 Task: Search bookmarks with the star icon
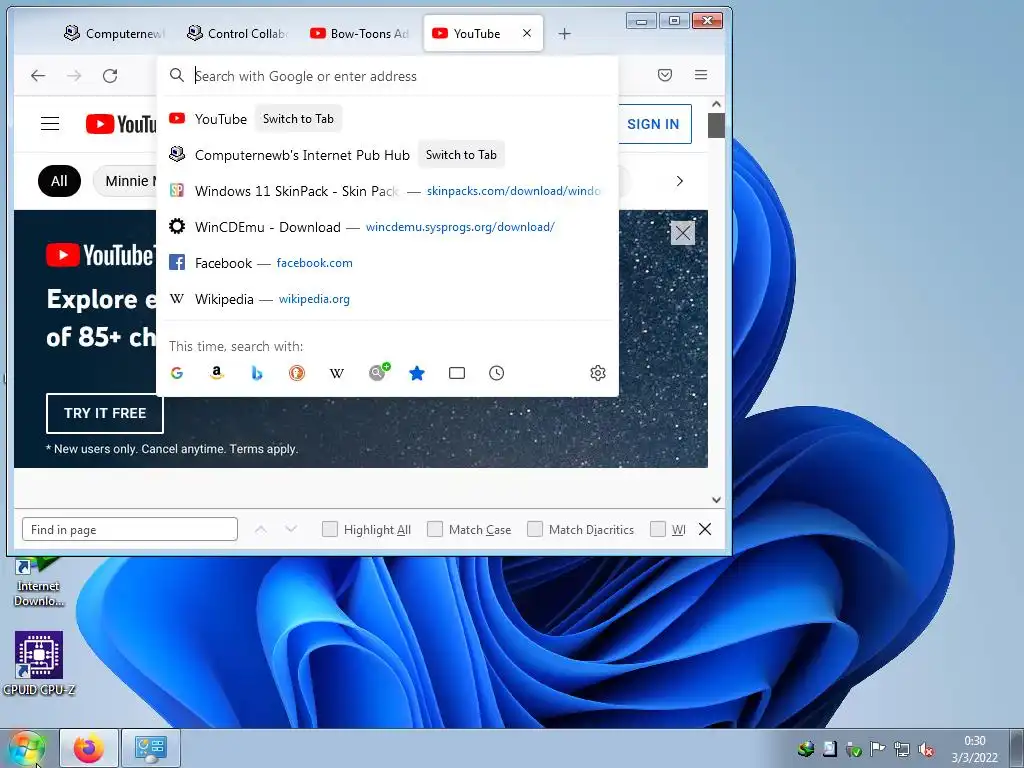tap(417, 373)
